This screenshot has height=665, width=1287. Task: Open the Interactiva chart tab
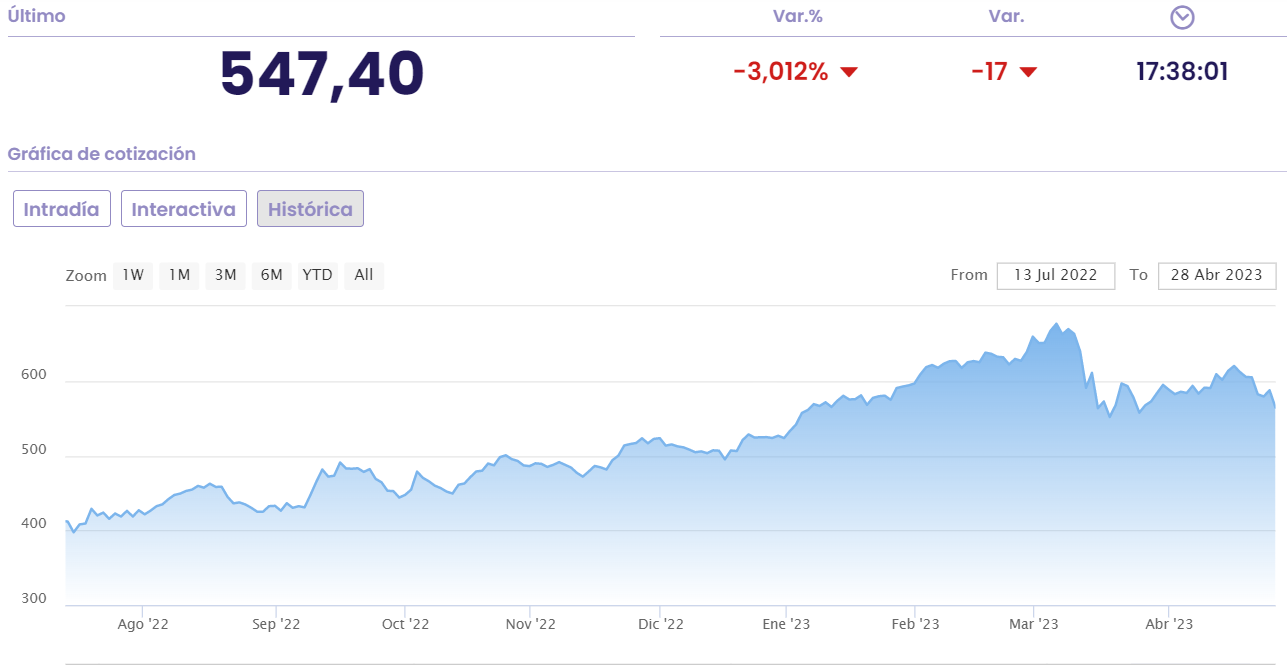pyautogui.click(x=184, y=209)
